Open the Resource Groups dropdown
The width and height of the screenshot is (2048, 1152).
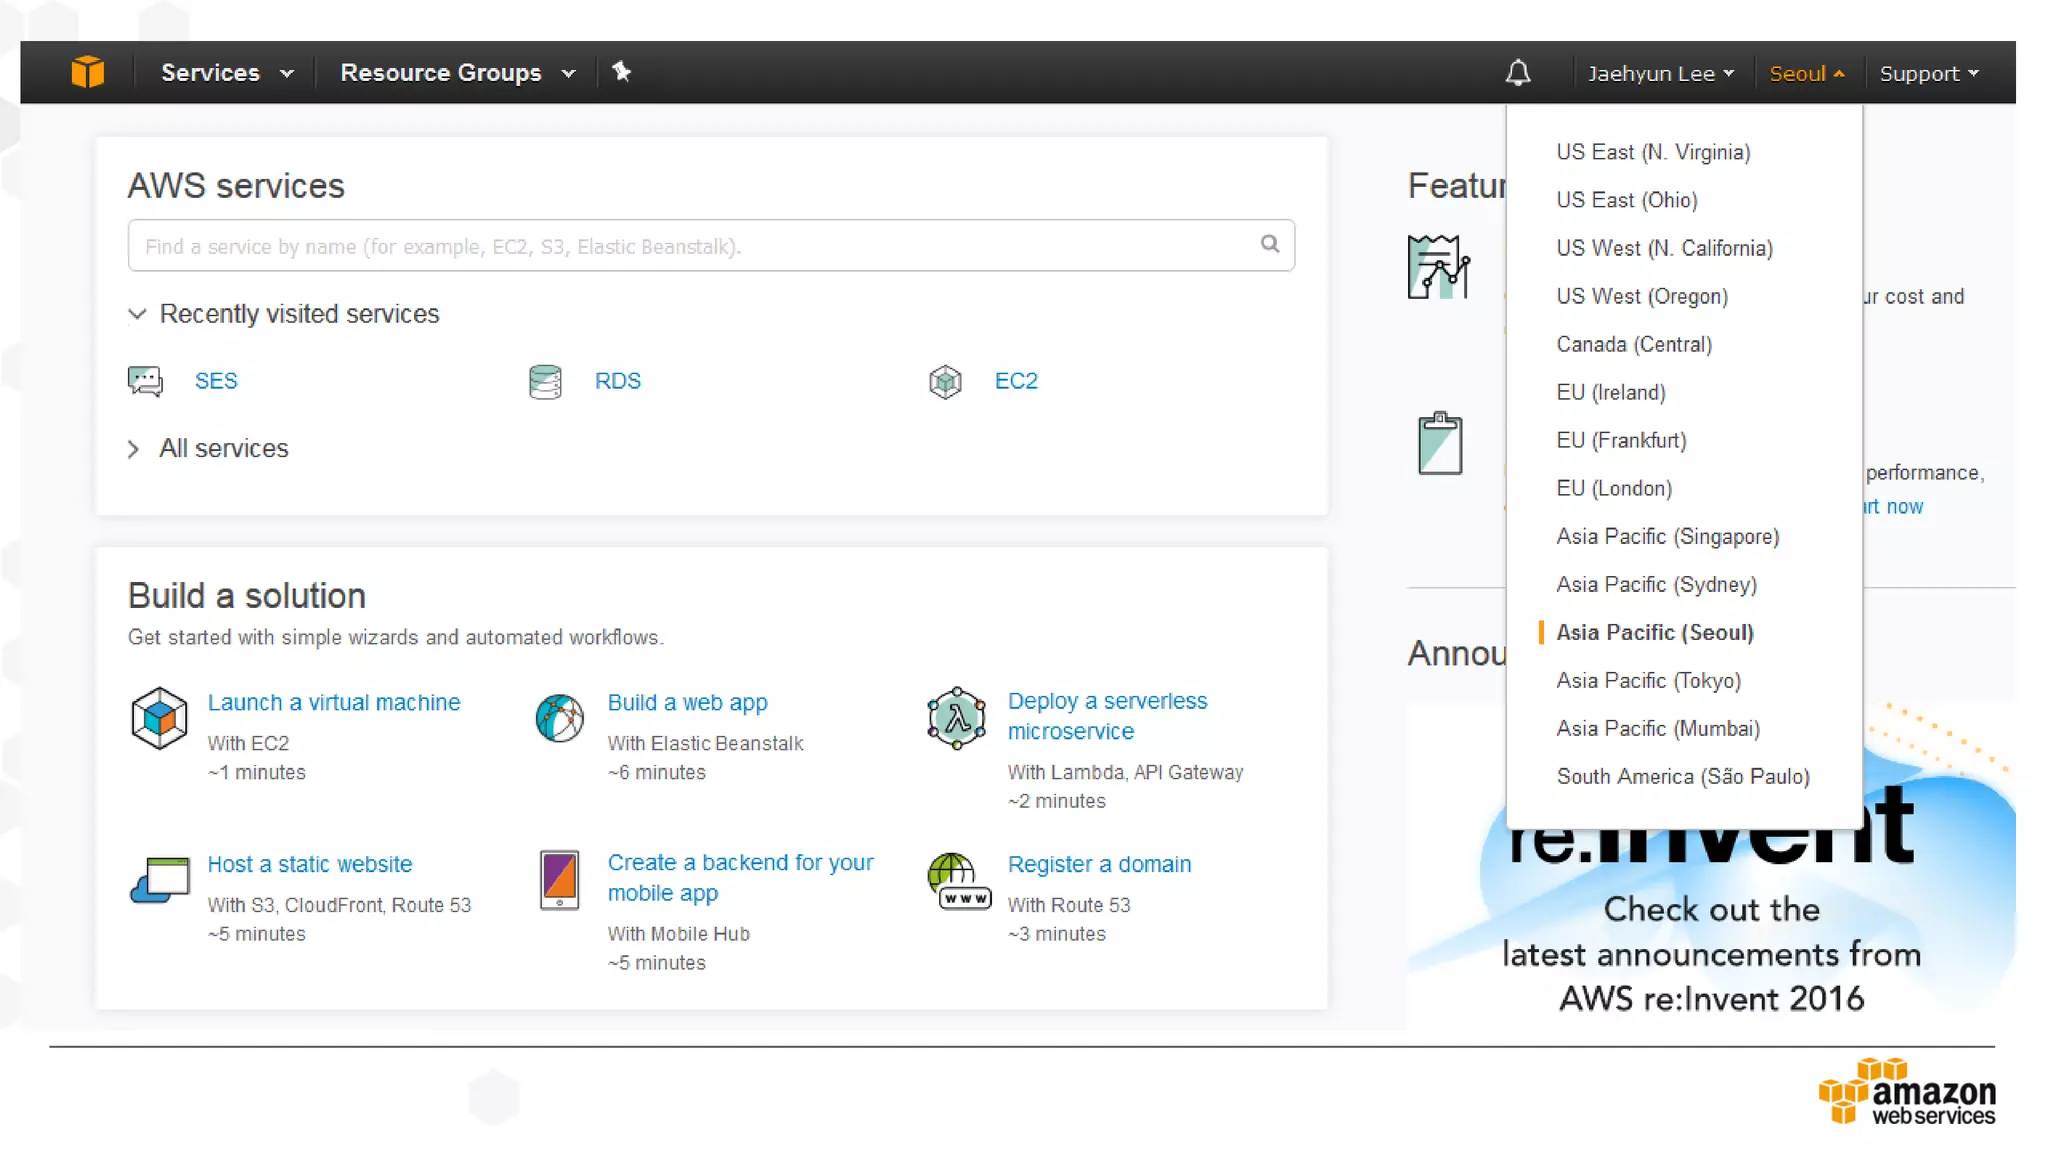pos(457,73)
